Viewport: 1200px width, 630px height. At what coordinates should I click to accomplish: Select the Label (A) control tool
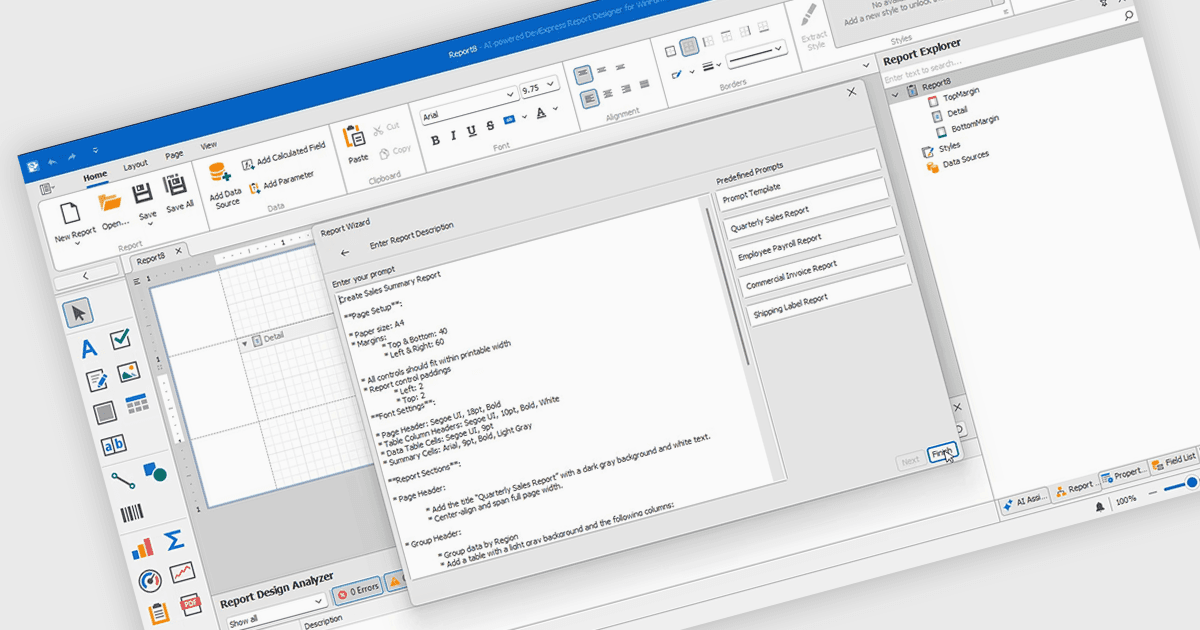tap(89, 349)
